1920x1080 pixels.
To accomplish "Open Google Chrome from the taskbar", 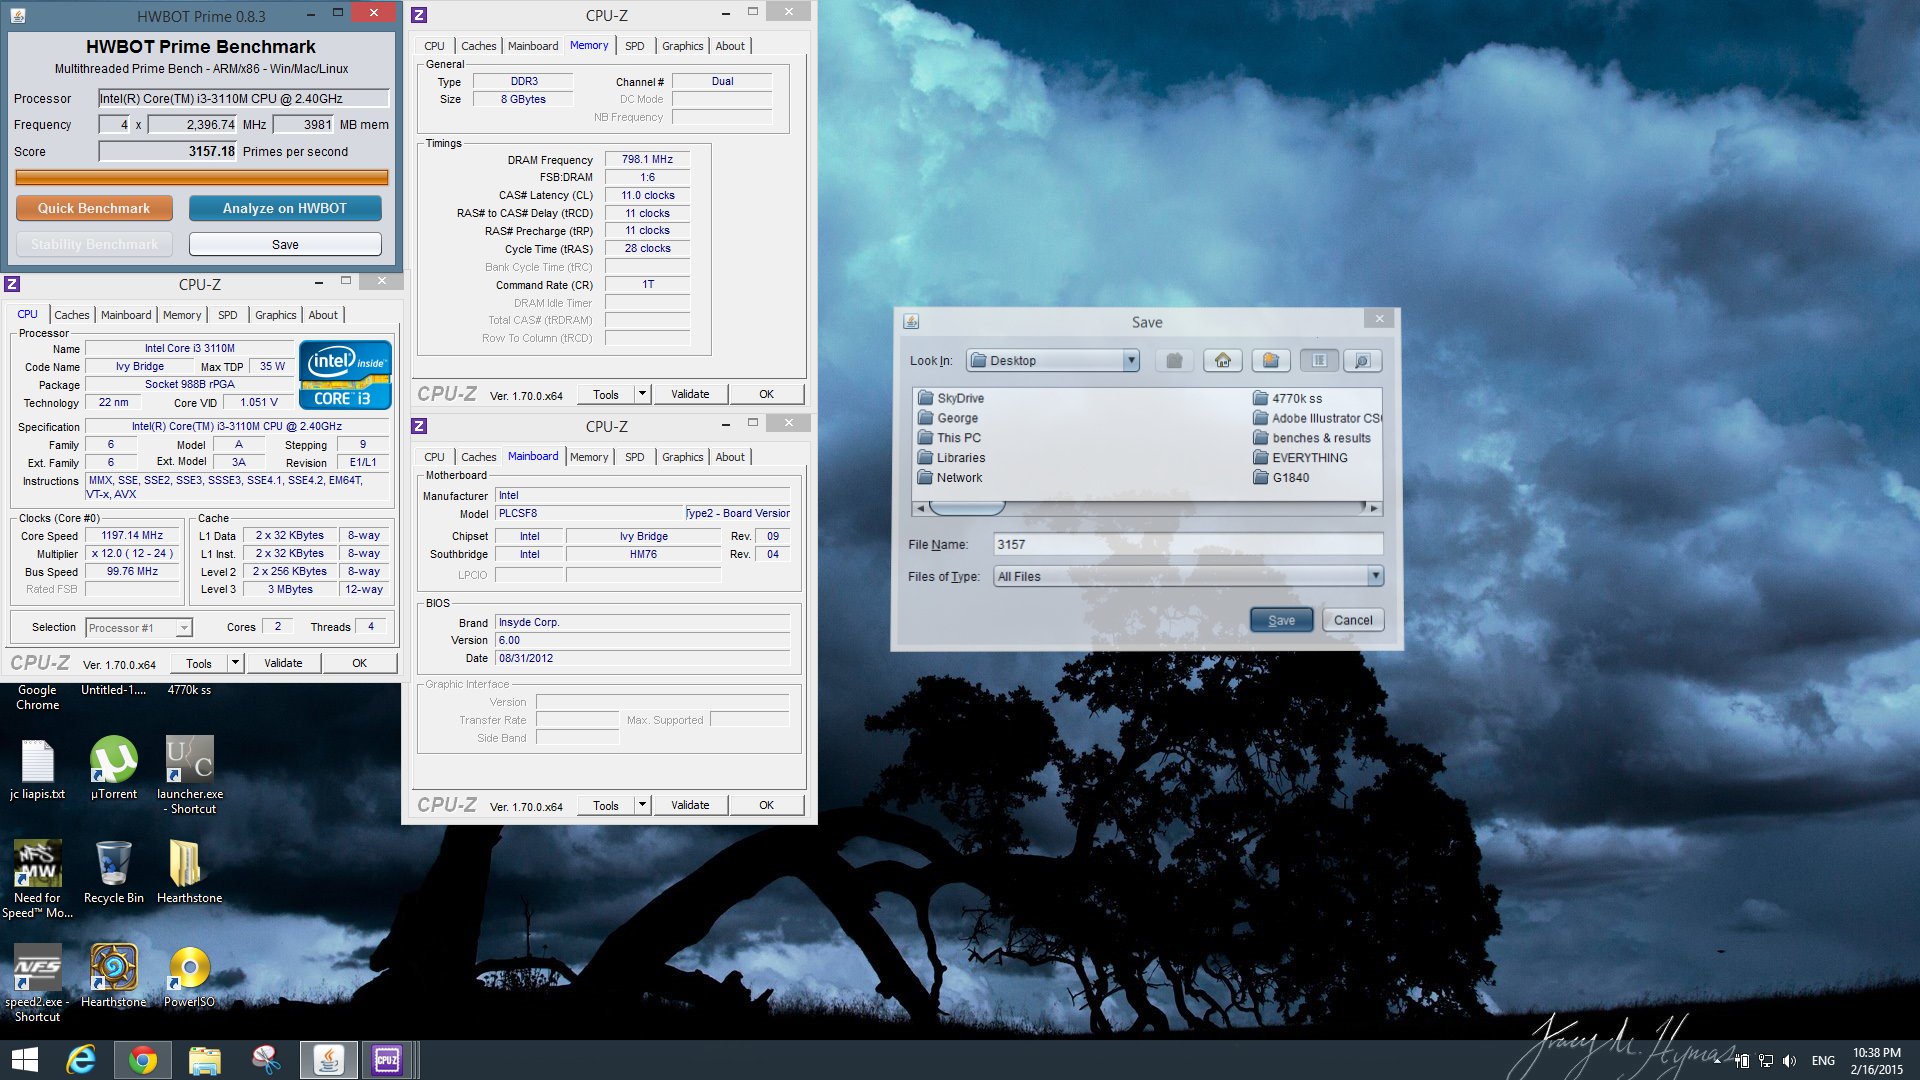I will (143, 1060).
